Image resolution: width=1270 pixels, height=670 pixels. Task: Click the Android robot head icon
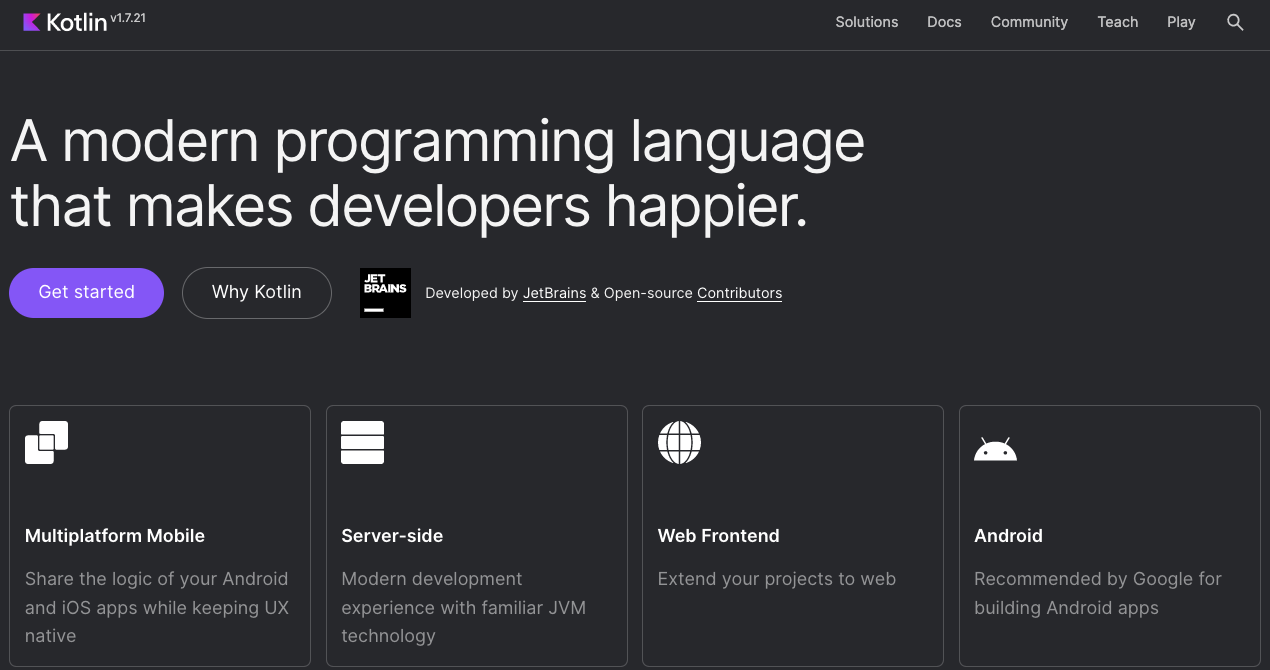(995, 449)
